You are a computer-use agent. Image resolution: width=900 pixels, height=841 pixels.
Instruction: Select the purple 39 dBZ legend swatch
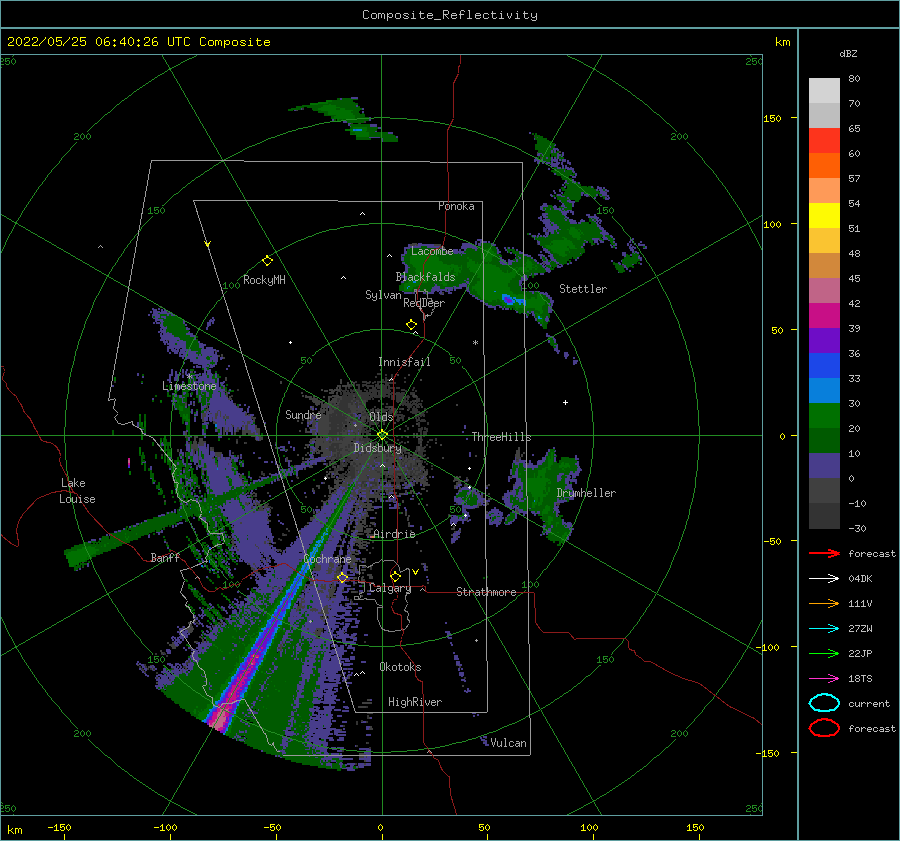[824, 341]
